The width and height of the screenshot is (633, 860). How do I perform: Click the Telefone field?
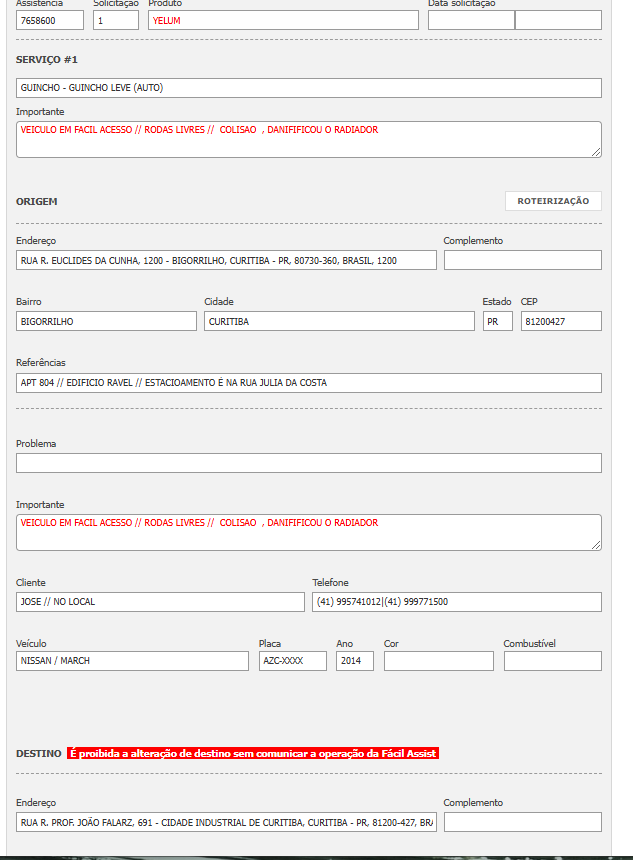[x=456, y=602]
